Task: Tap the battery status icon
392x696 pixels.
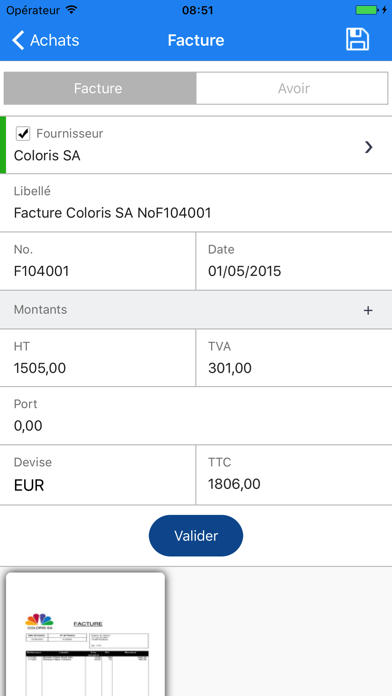Action: [x=369, y=10]
